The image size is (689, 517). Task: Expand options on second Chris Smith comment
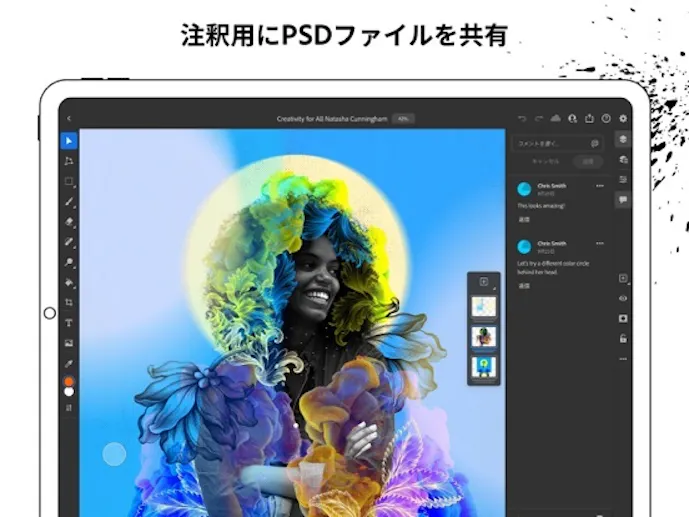click(x=600, y=244)
